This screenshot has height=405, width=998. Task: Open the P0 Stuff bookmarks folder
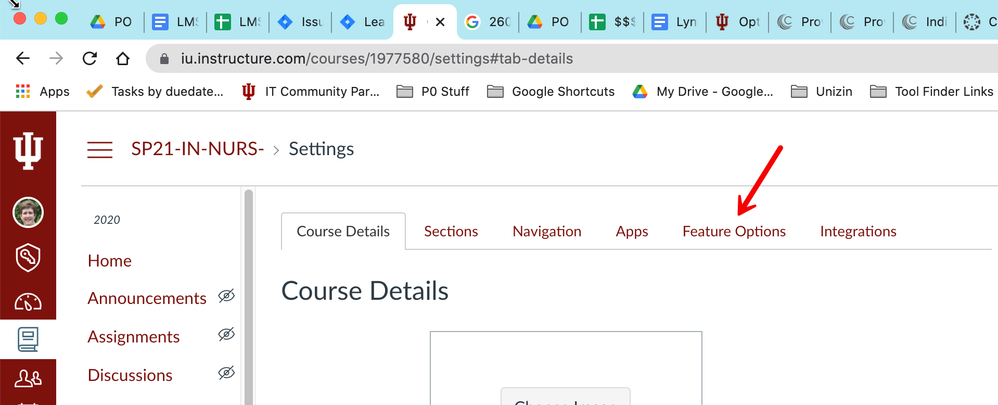point(433,92)
